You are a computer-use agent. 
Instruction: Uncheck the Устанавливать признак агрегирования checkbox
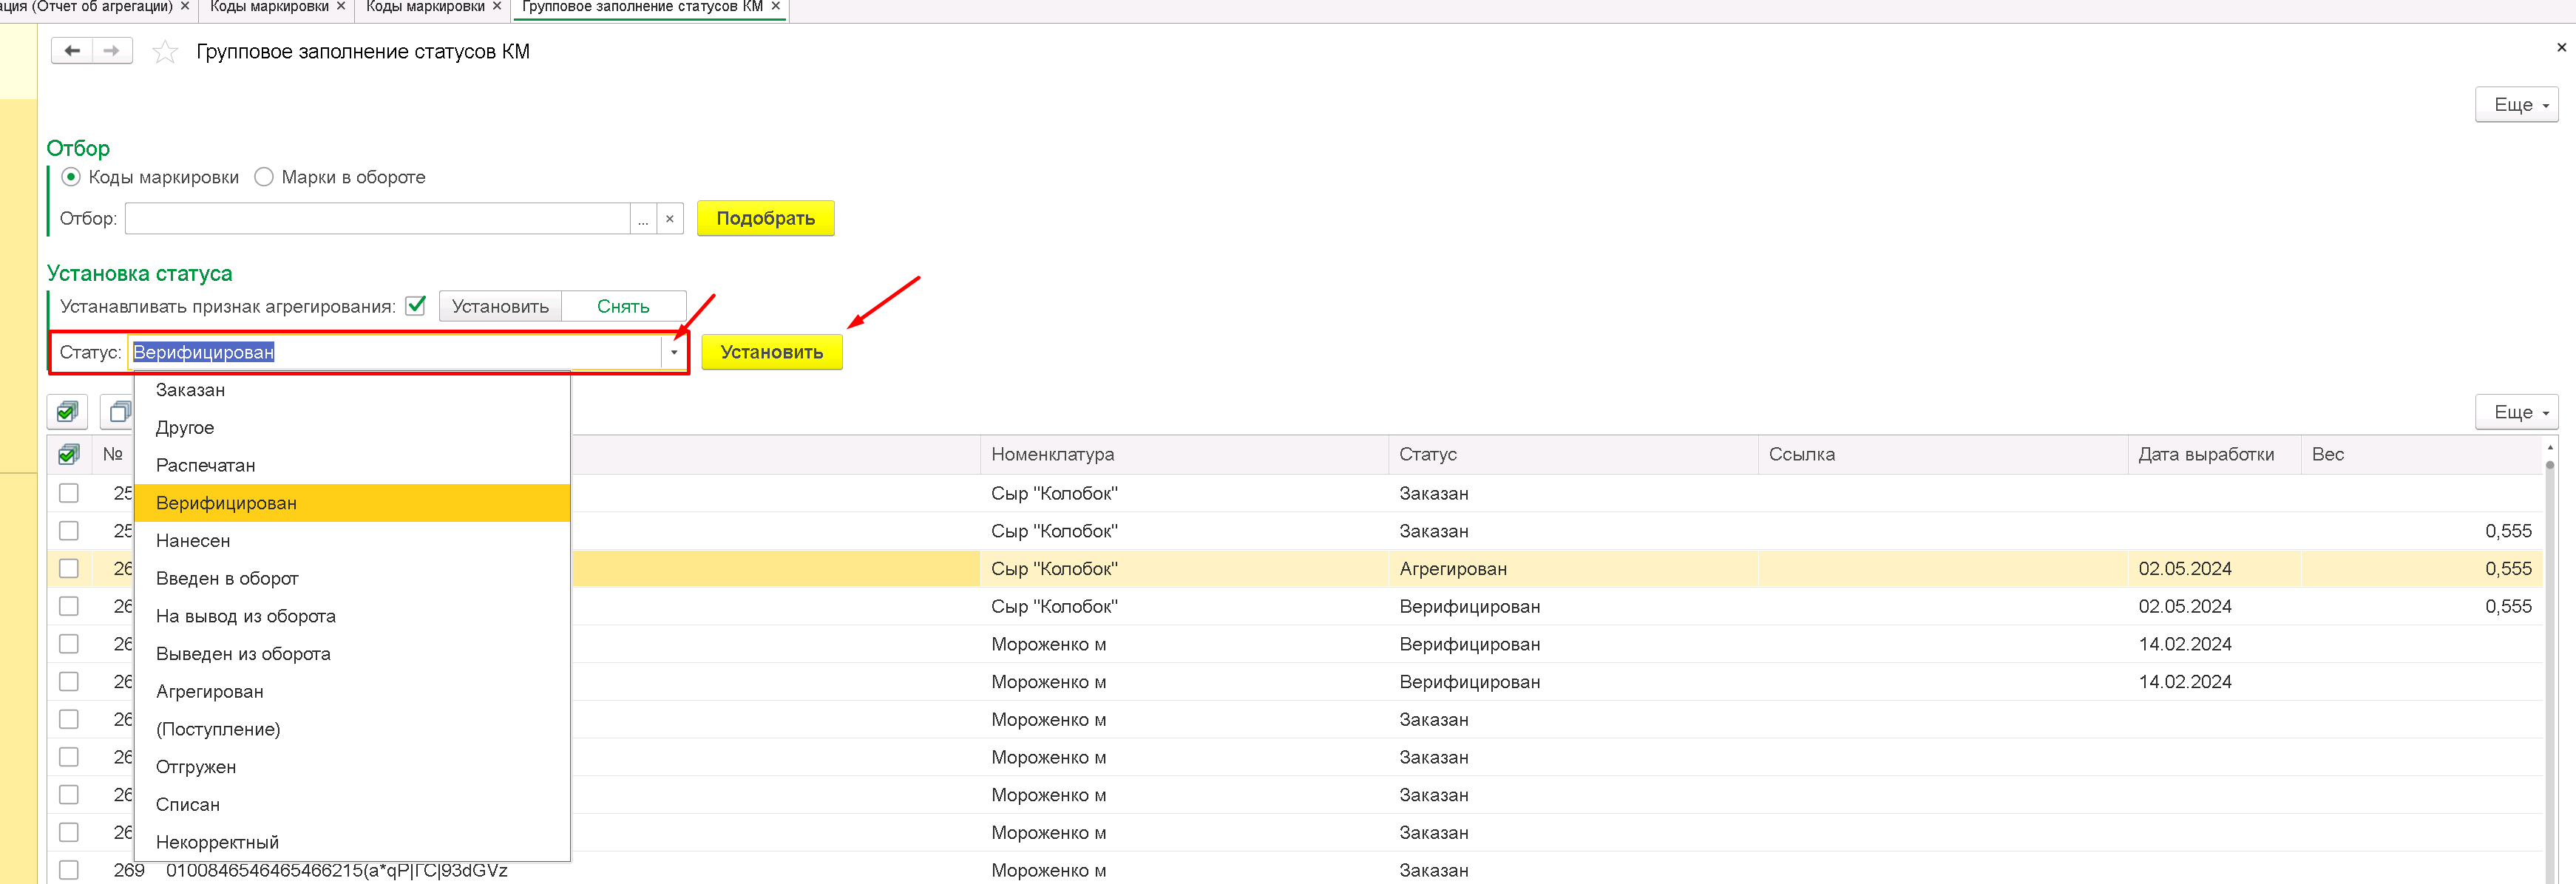416,305
